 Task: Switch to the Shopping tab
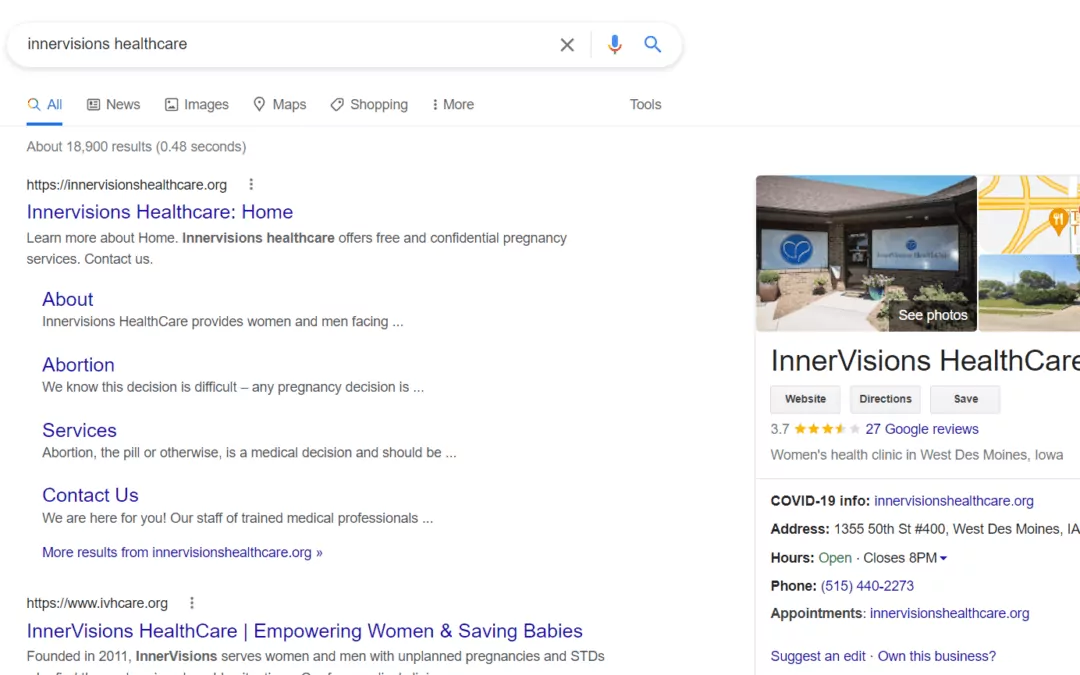pos(369,105)
